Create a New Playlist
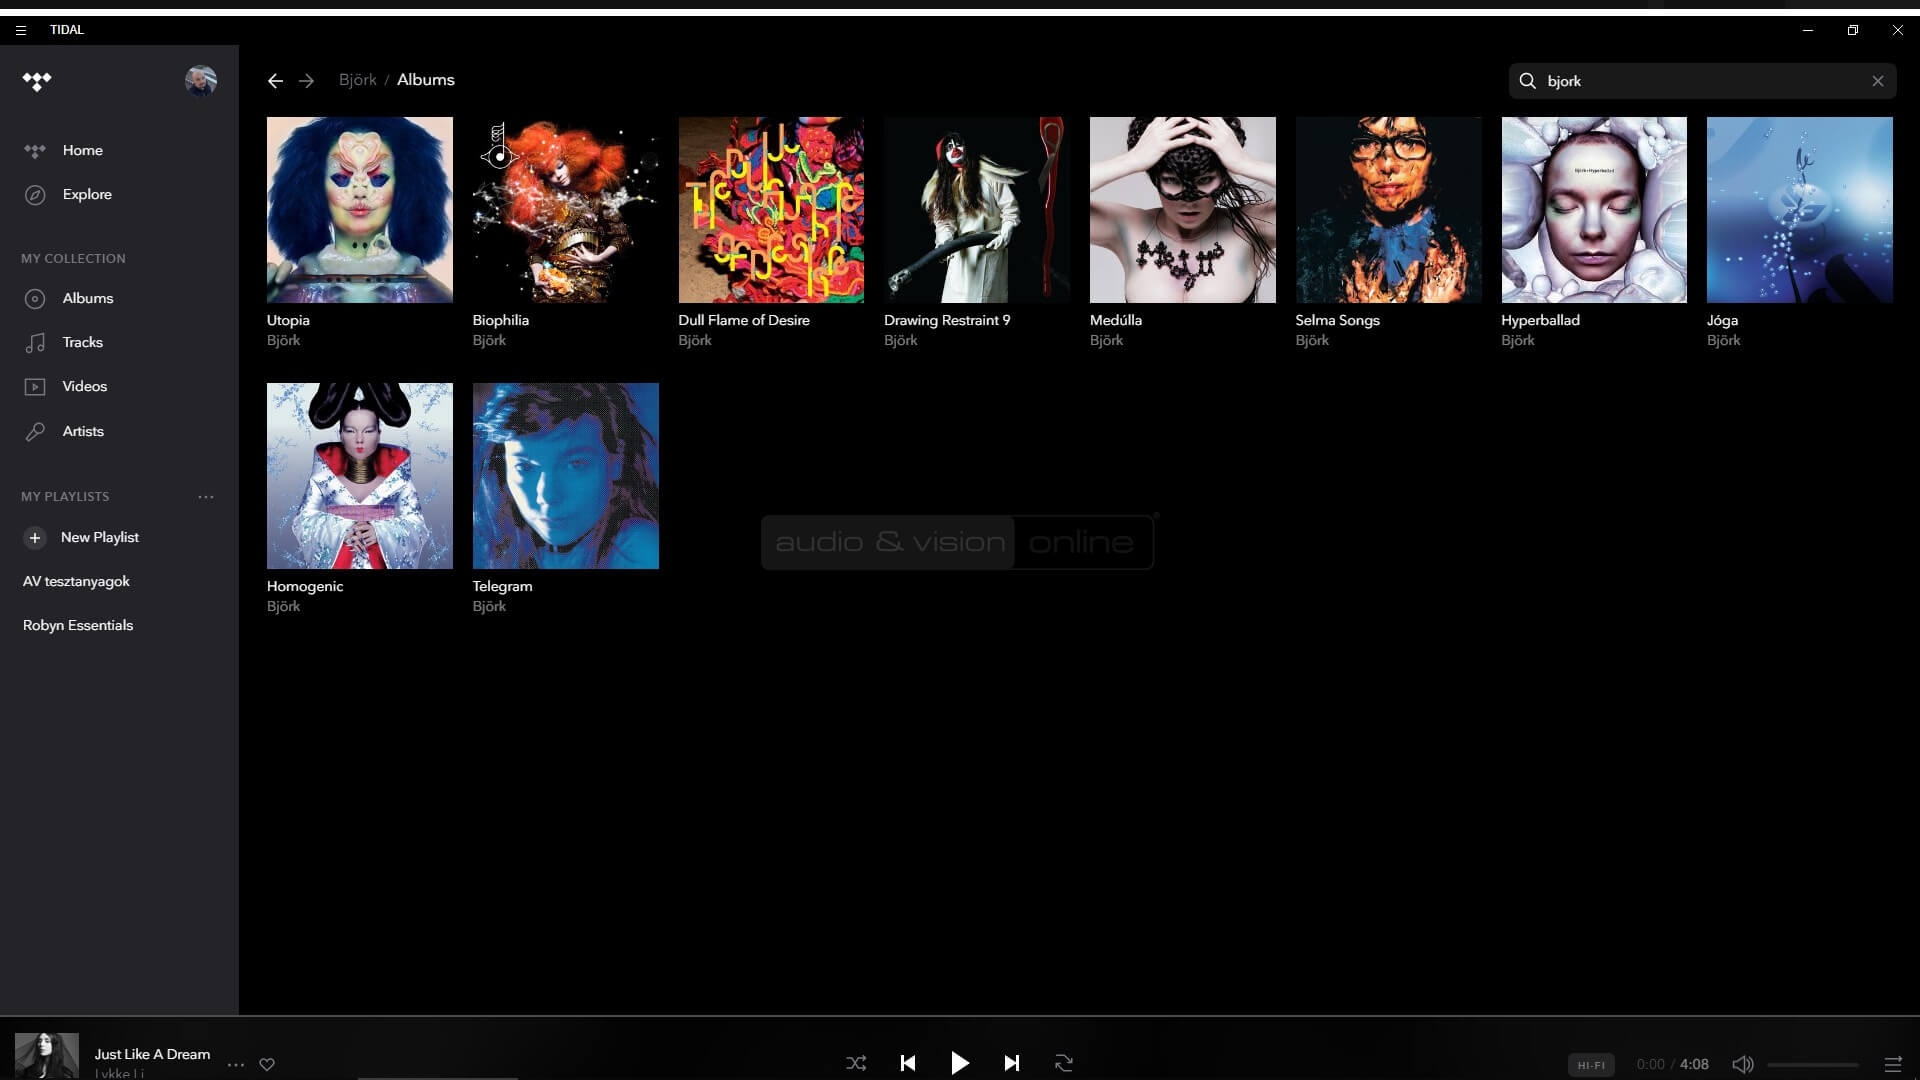Viewport: 1920px width, 1080px height. pyautogui.click(x=81, y=537)
